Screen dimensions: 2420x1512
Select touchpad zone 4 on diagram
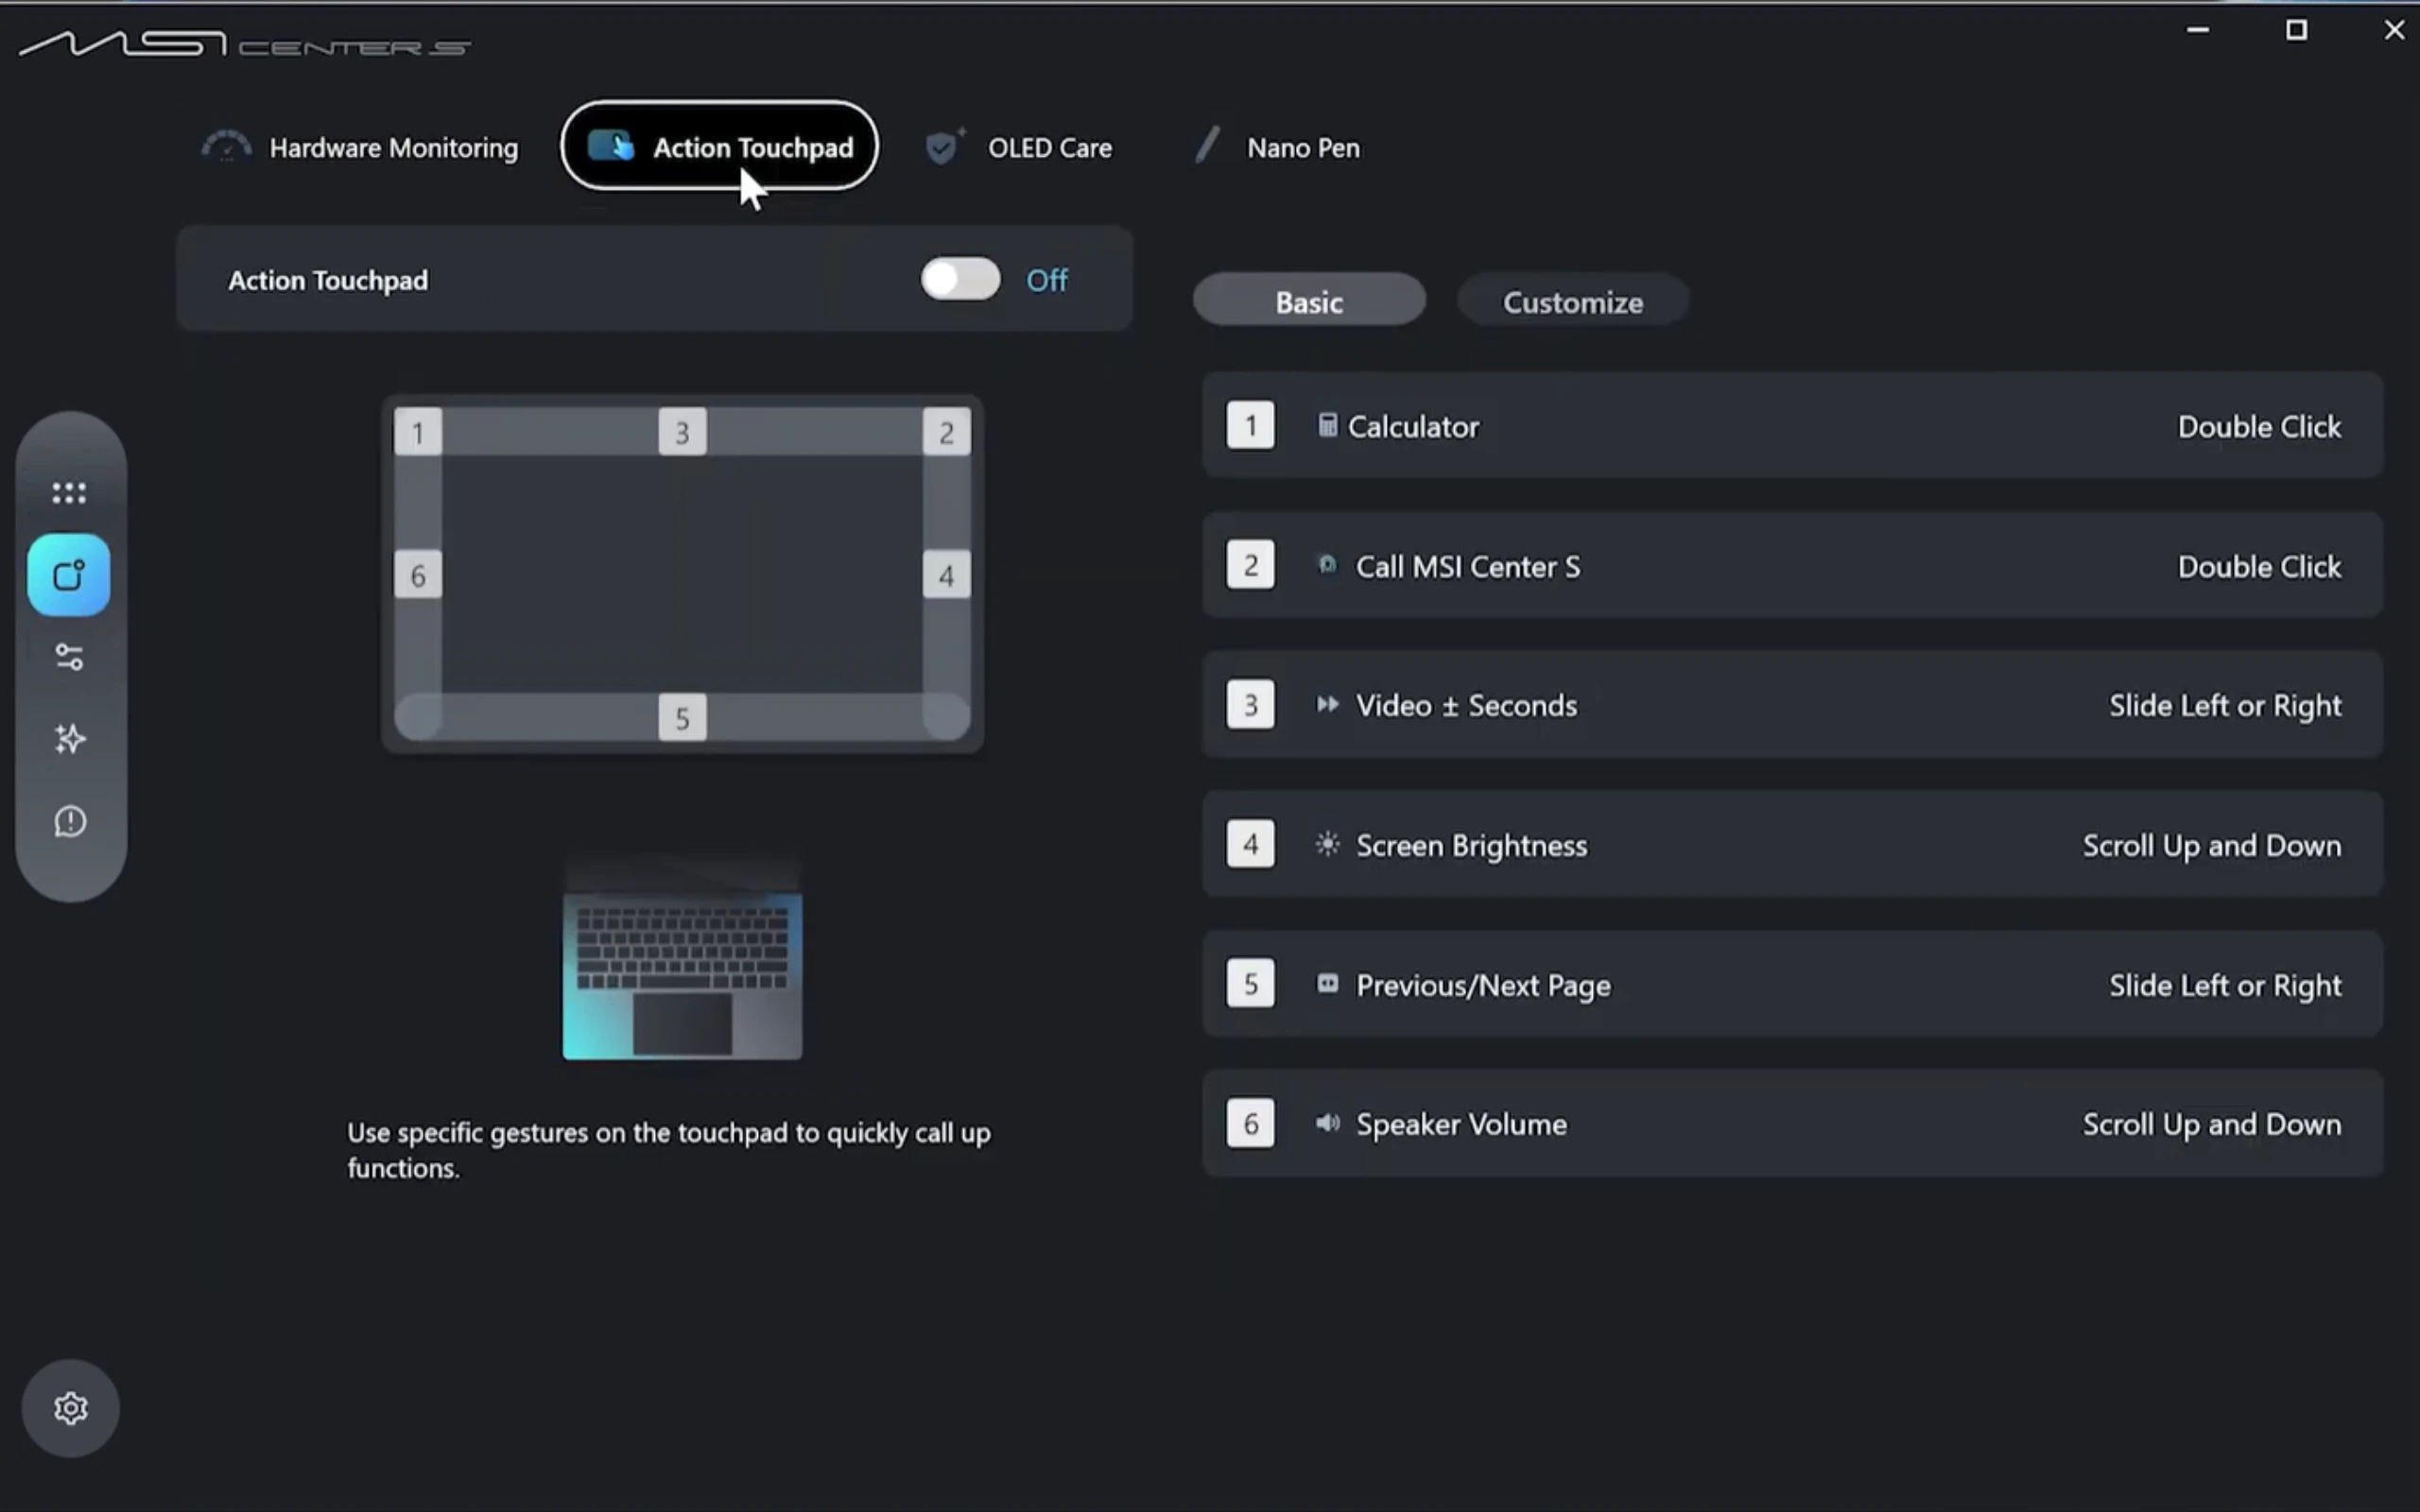pos(946,575)
